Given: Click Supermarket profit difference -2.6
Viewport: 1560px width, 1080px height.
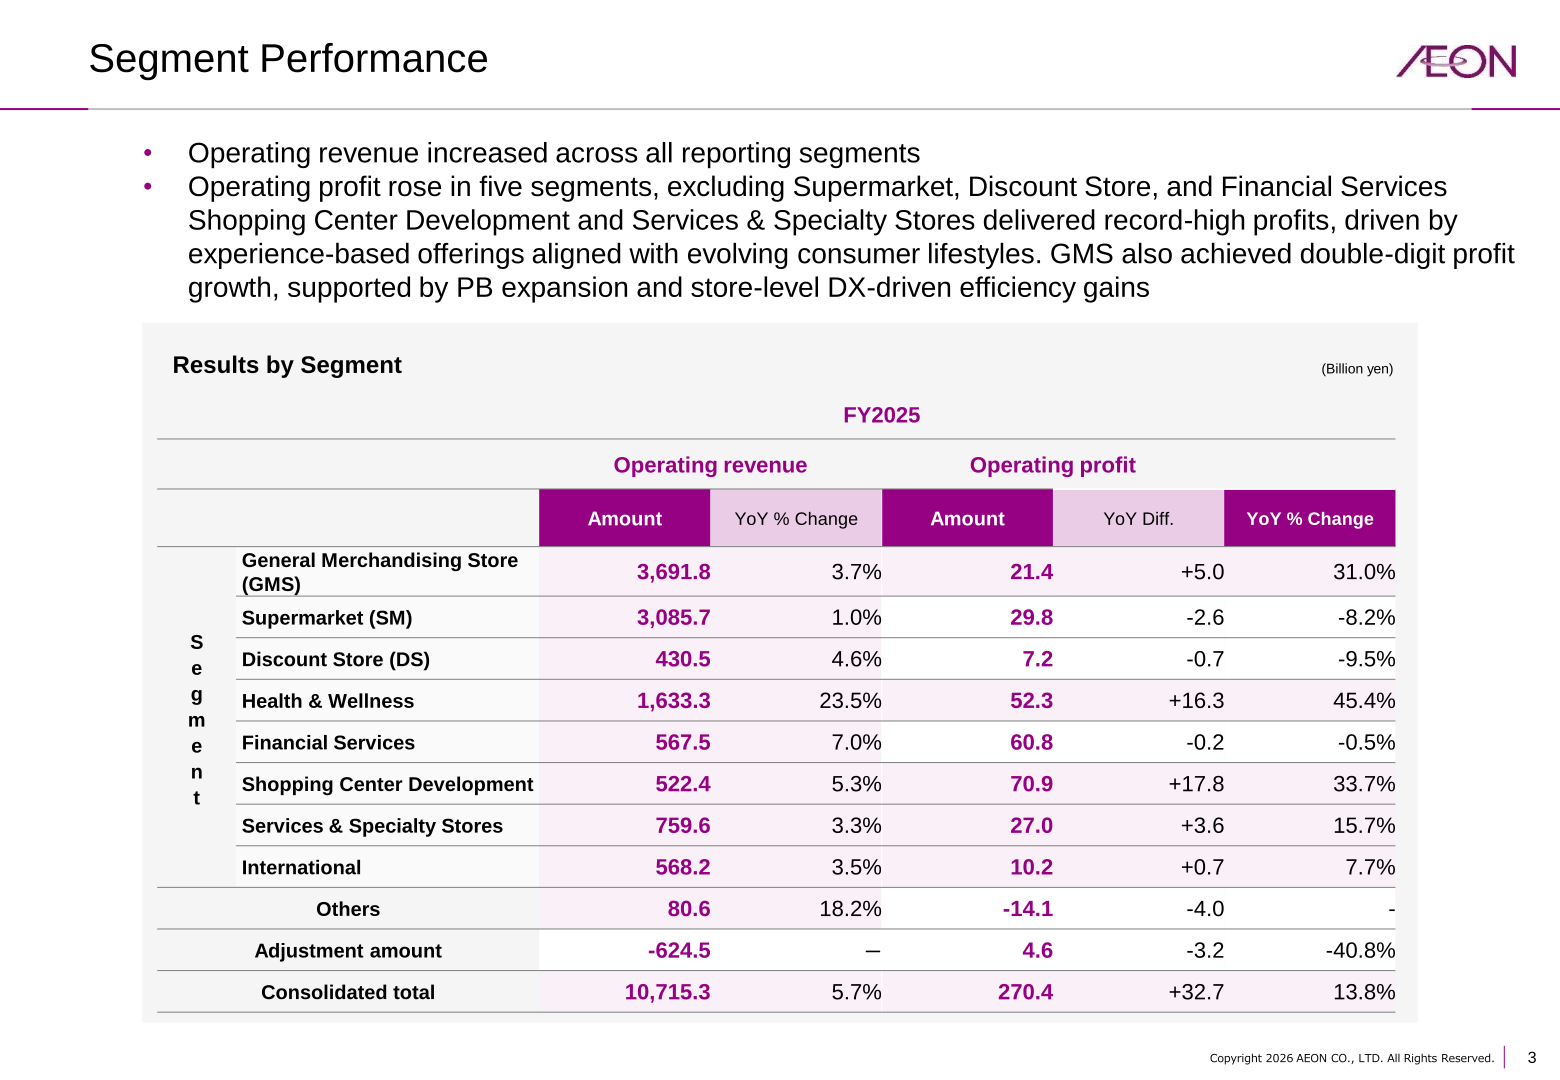Looking at the screenshot, I should click(x=1205, y=618).
